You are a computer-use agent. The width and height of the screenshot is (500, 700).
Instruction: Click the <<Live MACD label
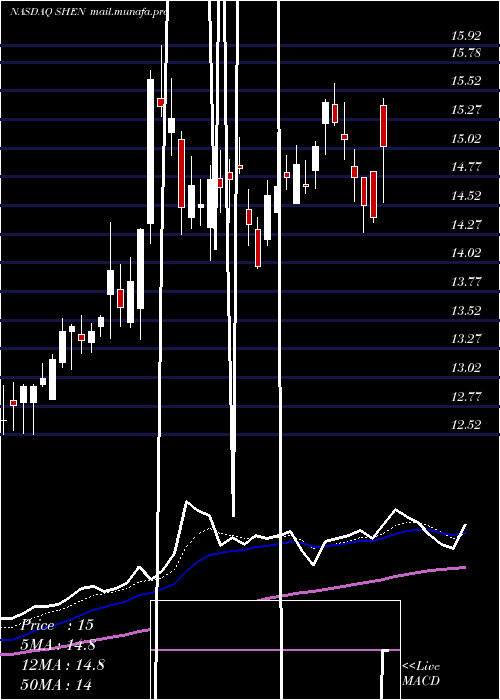(x=421, y=674)
